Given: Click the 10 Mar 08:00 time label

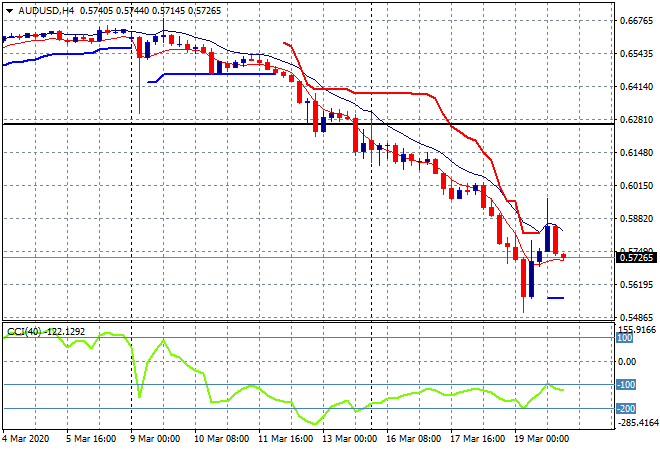Looking at the screenshot, I should click(x=221, y=439).
